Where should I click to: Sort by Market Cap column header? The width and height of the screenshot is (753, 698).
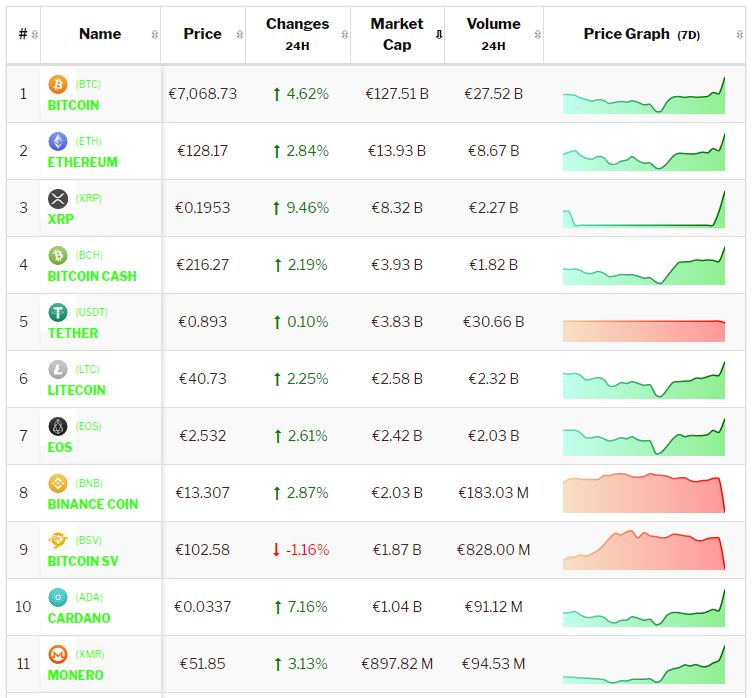click(396, 34)
